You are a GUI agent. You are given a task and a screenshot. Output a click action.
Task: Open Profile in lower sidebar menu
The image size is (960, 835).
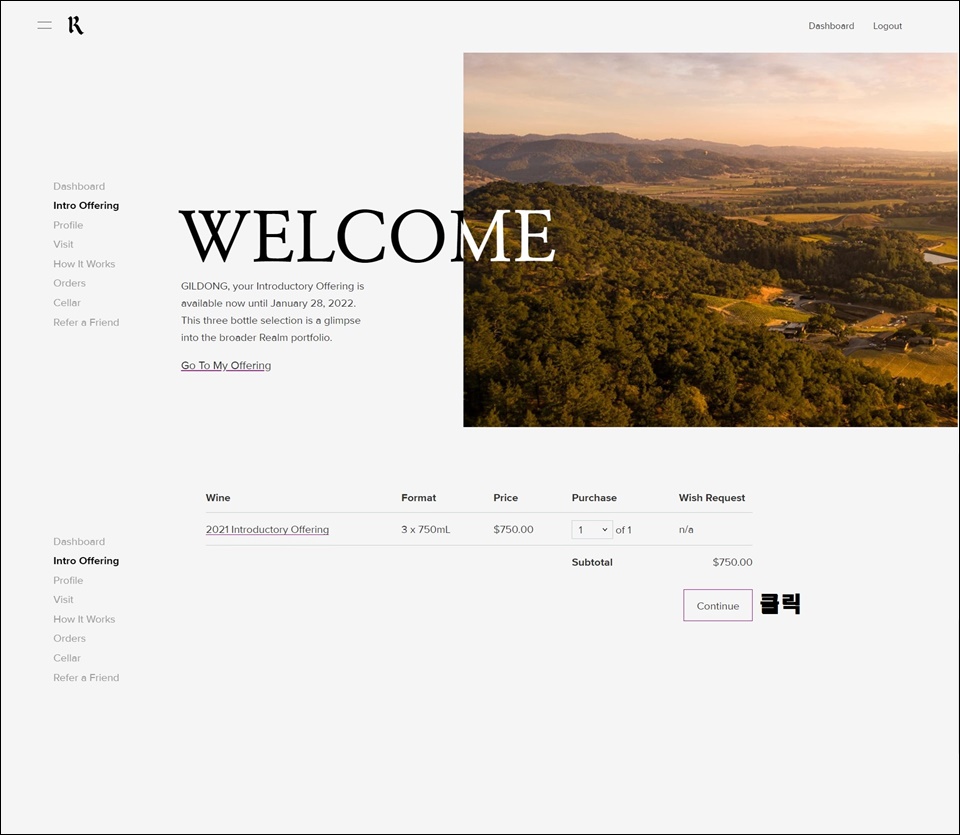(68, 580)
